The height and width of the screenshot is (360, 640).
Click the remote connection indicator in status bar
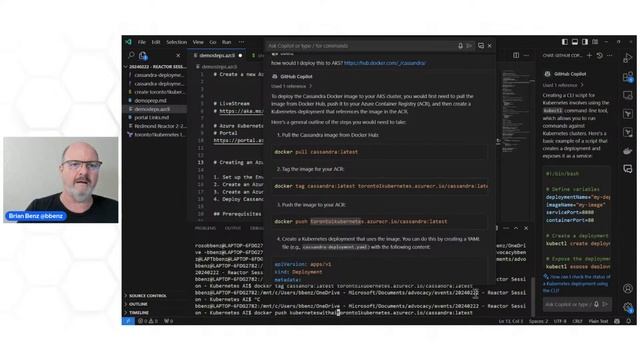point(128,321)
